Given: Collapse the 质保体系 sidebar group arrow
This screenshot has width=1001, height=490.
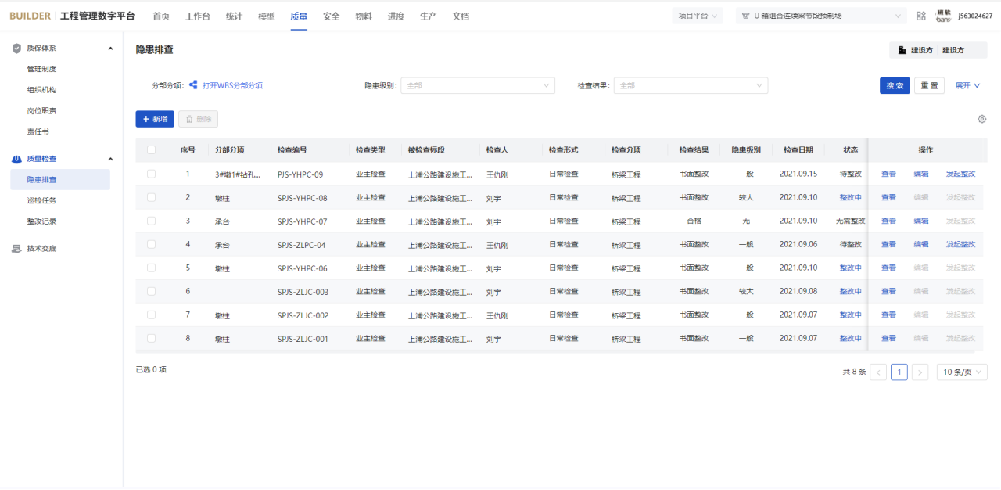Looking at the screenshot, I should click(x=110, y=48).
